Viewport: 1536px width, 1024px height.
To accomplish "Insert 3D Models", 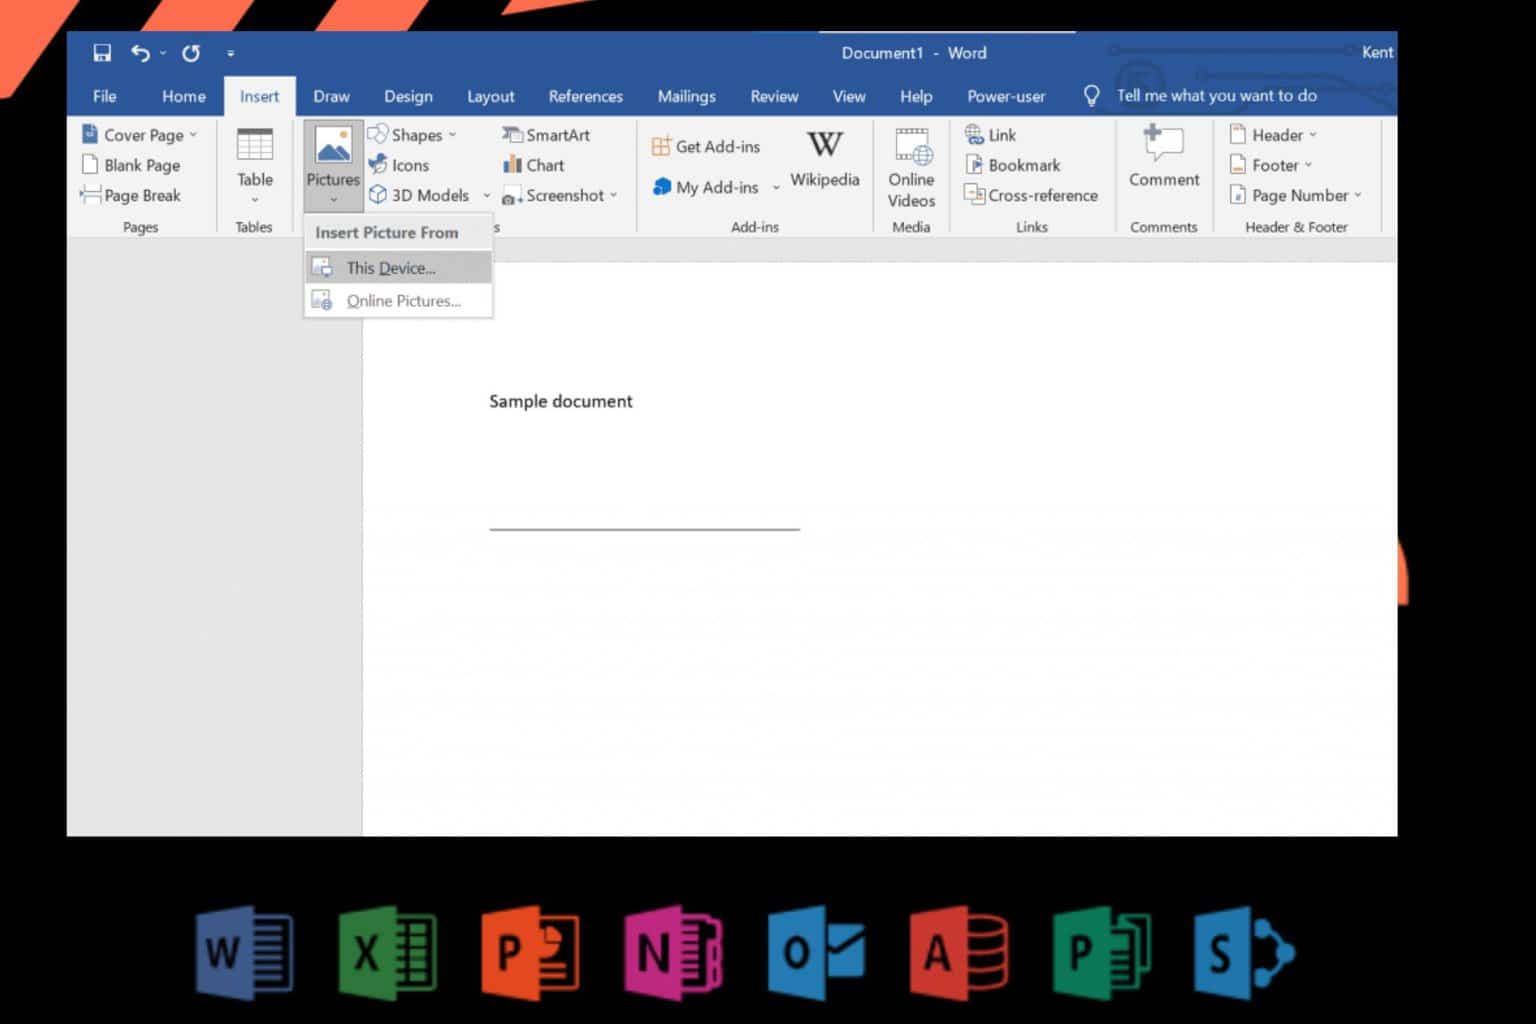I will click(419, 195).
